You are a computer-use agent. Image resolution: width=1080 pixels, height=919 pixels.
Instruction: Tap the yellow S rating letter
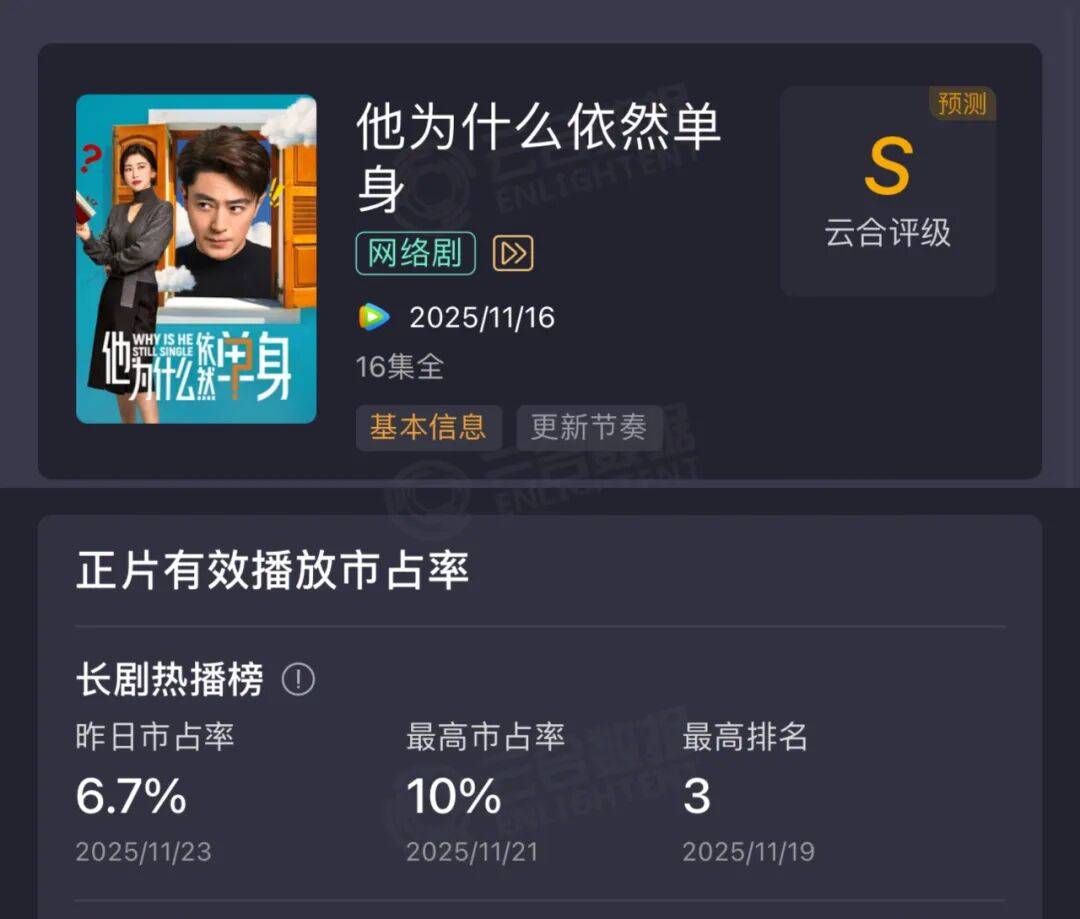(x=887, y=168)
